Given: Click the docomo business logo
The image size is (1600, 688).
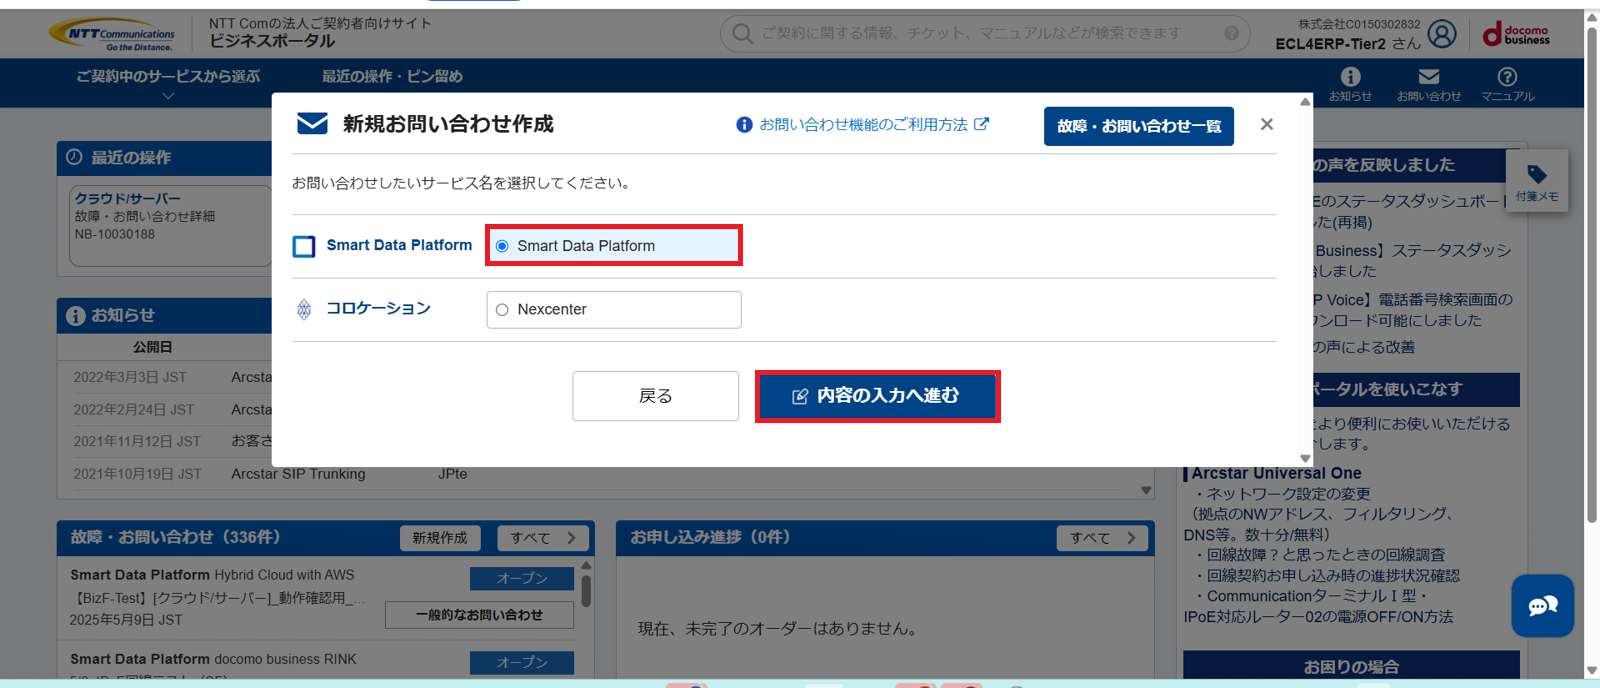Looking at the screenshot, I should pyautogui.click(x=1516, y=35).
